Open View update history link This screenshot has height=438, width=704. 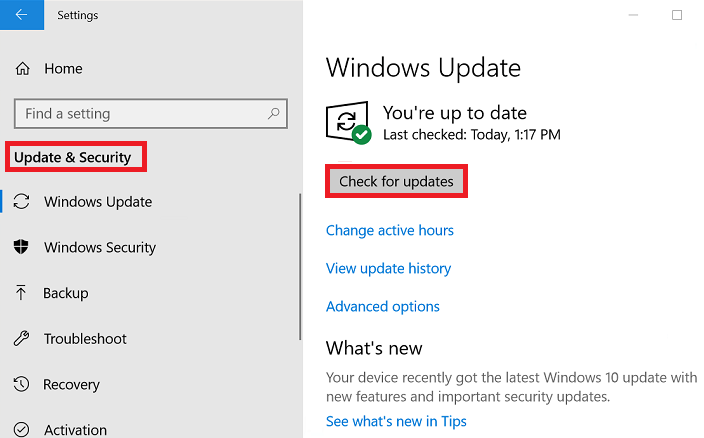[388, 268]
